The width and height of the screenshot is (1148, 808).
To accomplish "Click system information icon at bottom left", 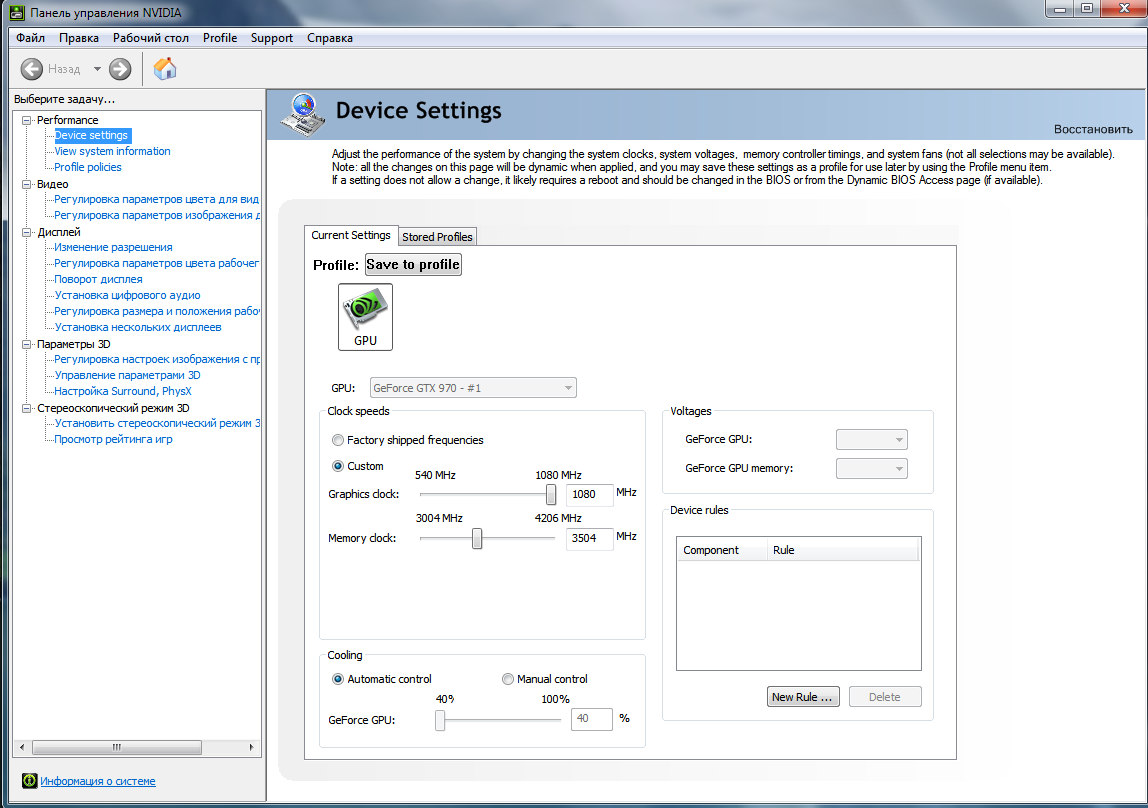I will pyautogui.click(x=29, y=781).
